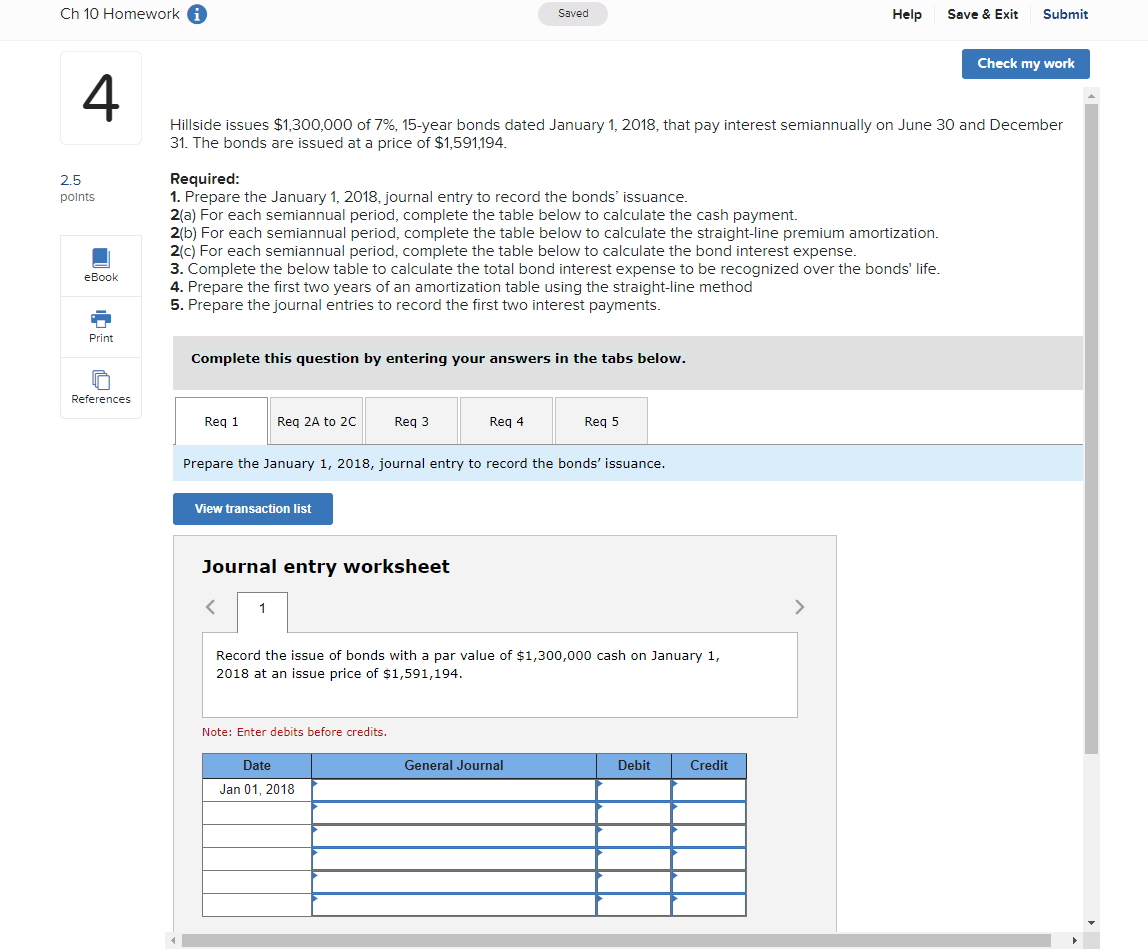Open the eBook resource

point(100,265)
